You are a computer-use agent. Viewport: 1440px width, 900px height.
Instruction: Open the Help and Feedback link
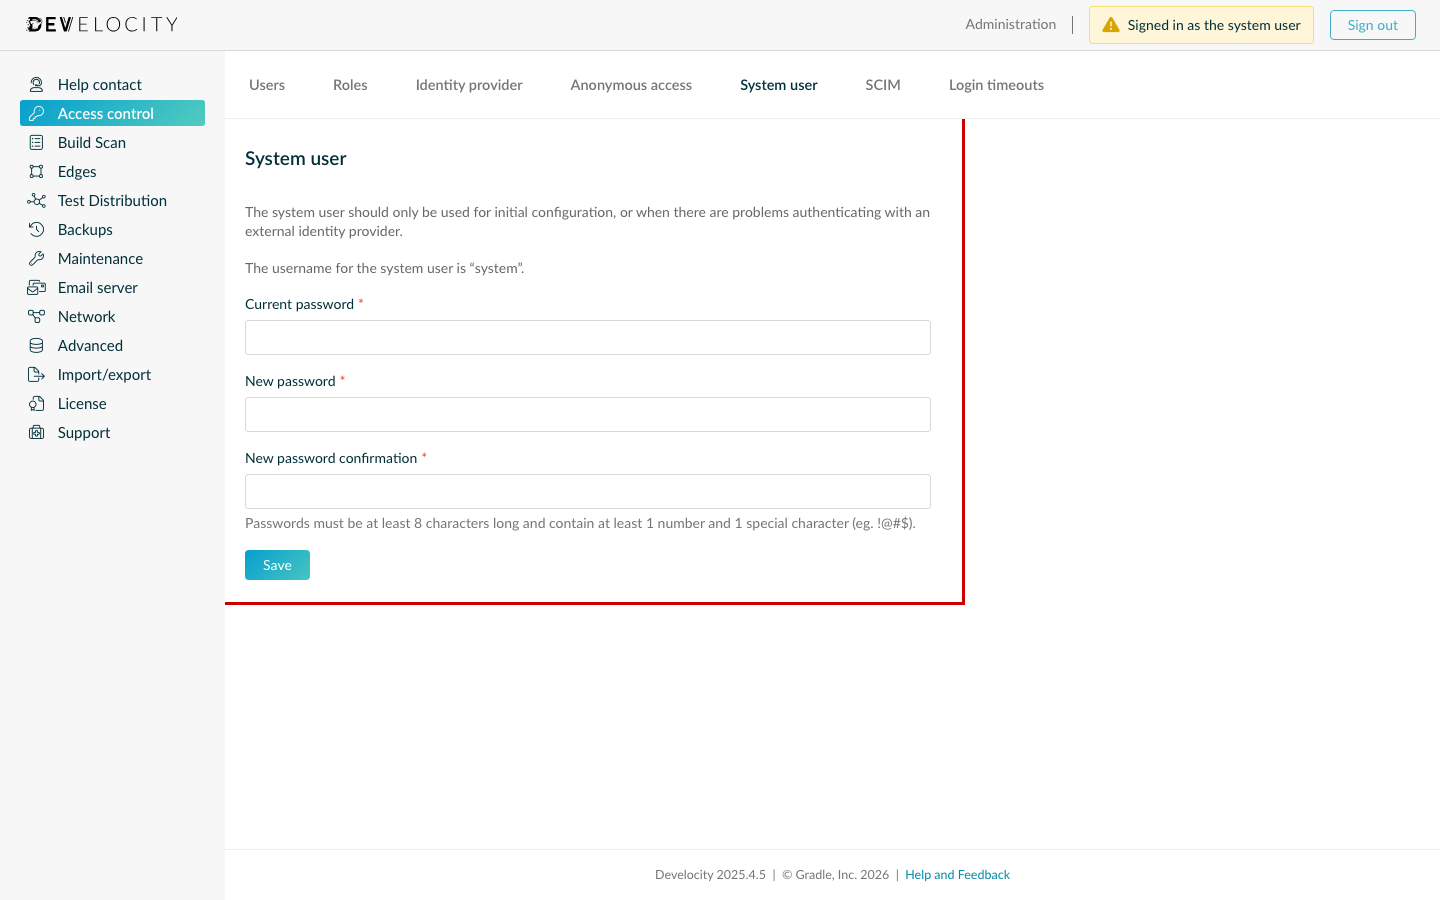pyautogui.click(x=957, y=874)
